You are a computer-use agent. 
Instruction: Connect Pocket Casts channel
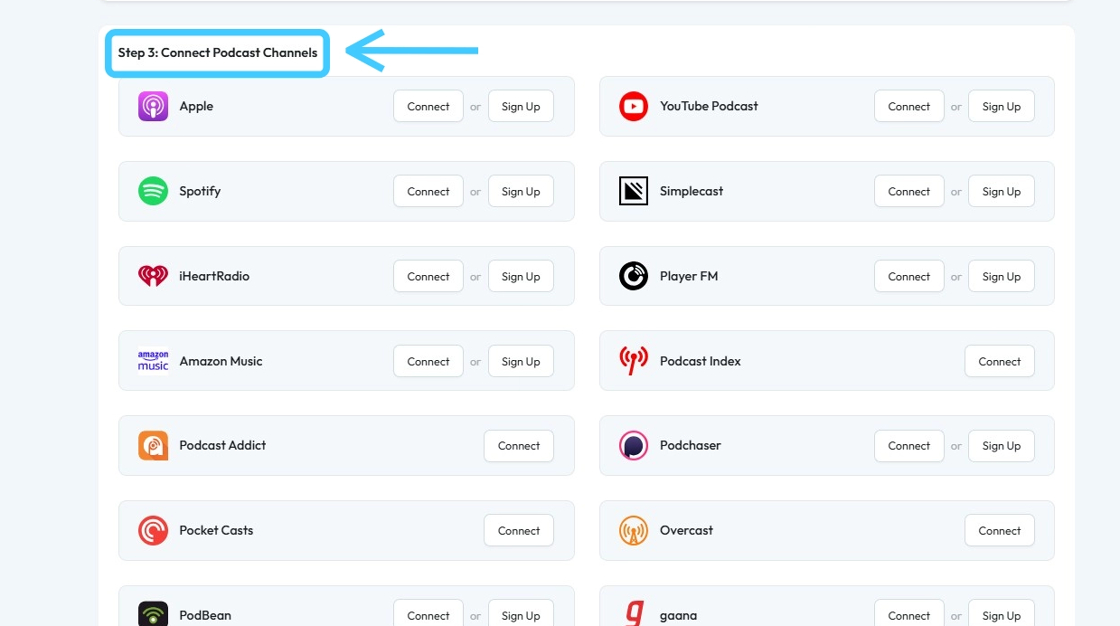[519, 531]
